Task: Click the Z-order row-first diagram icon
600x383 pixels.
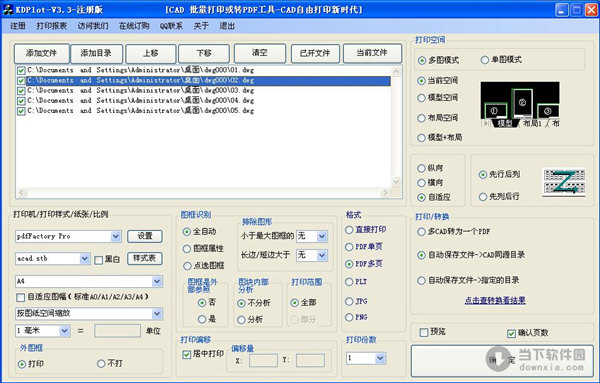Action: (564, 182)
